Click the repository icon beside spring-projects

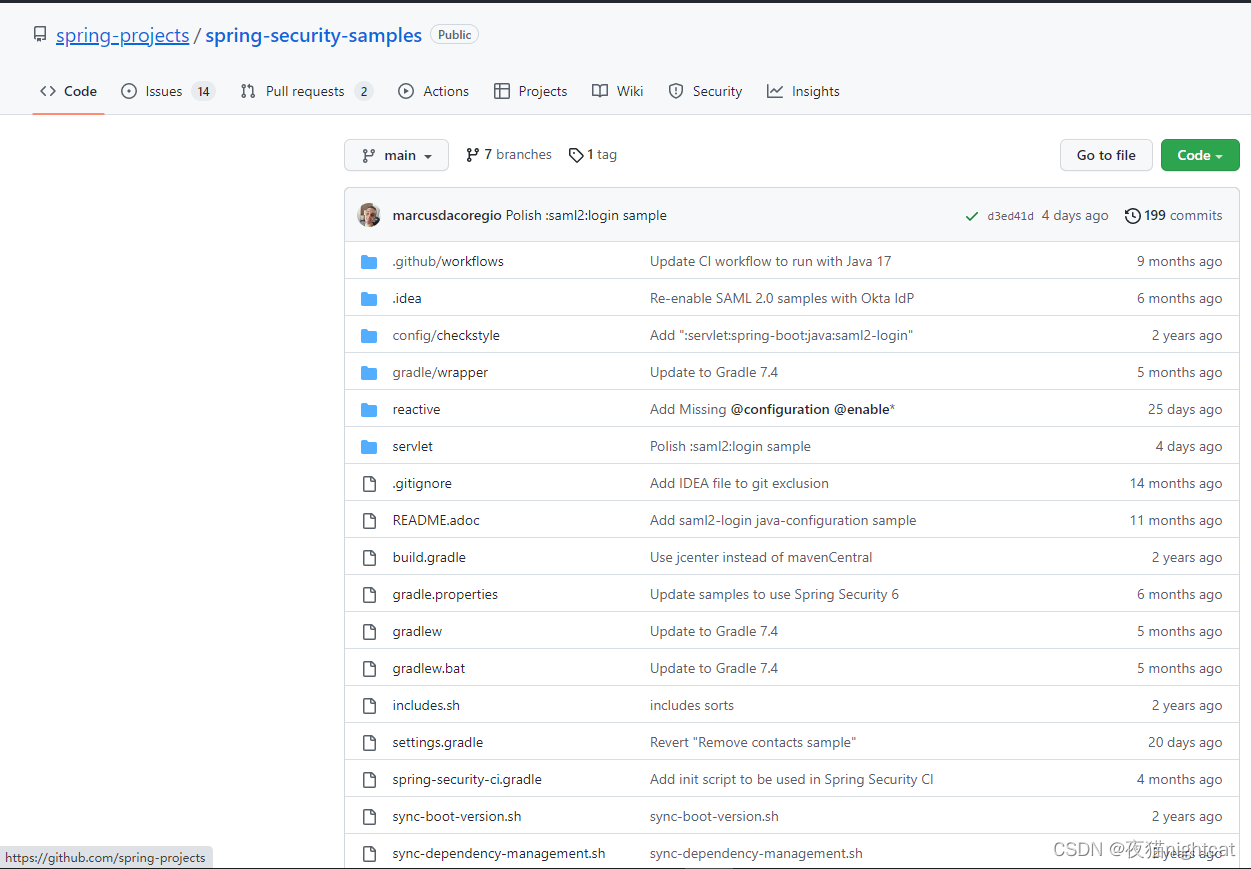40,35
